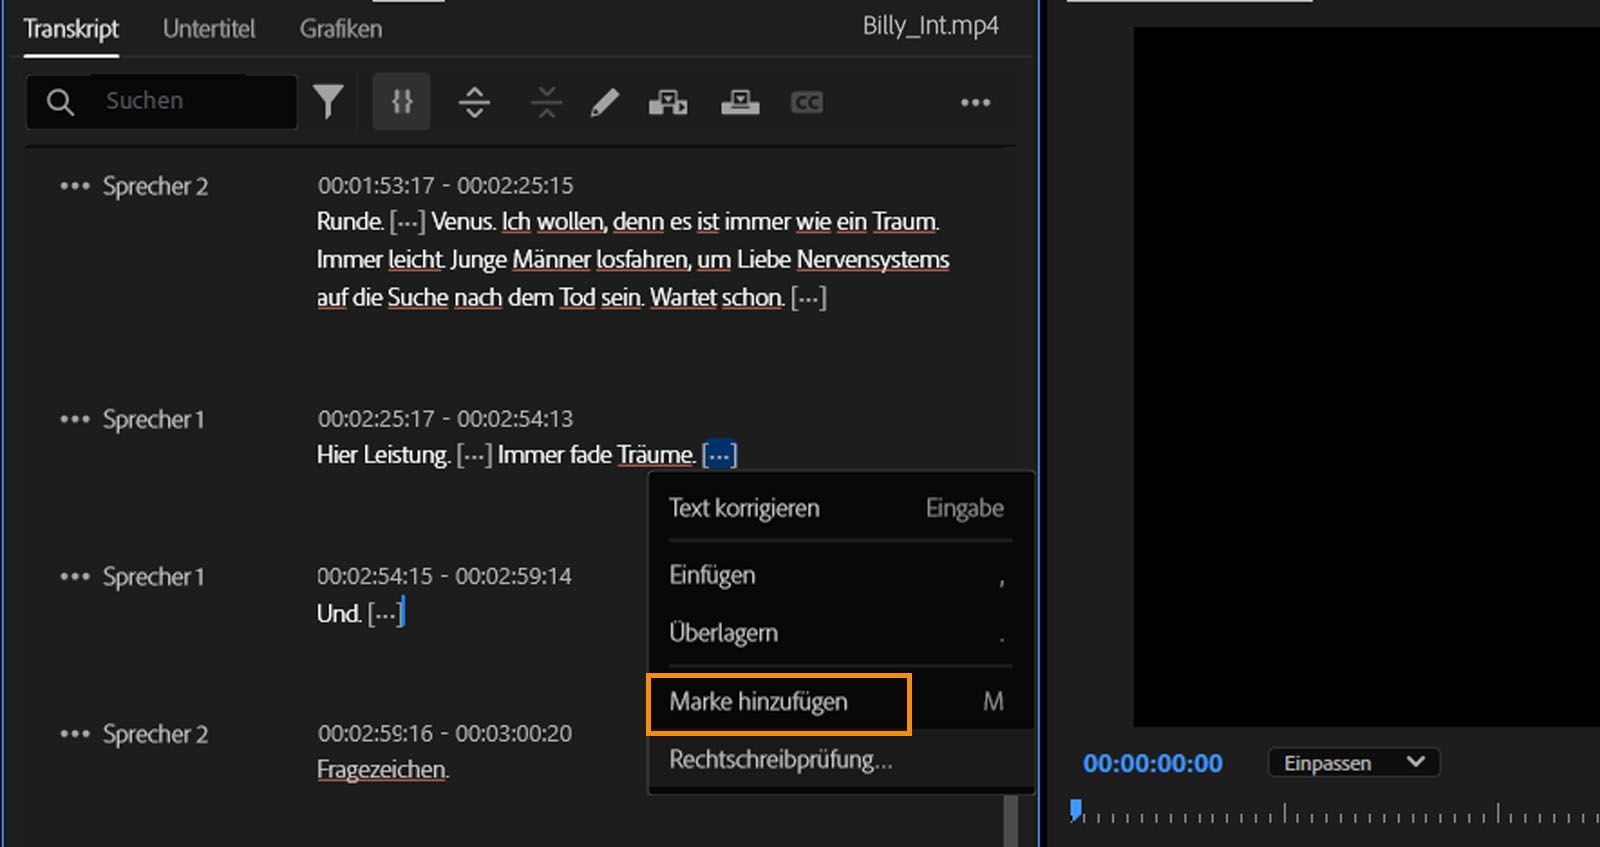Click the word Nervensystems in transcript
Image resolution: width=1600 pixels, height=847 pixels.
coord(873,259)
